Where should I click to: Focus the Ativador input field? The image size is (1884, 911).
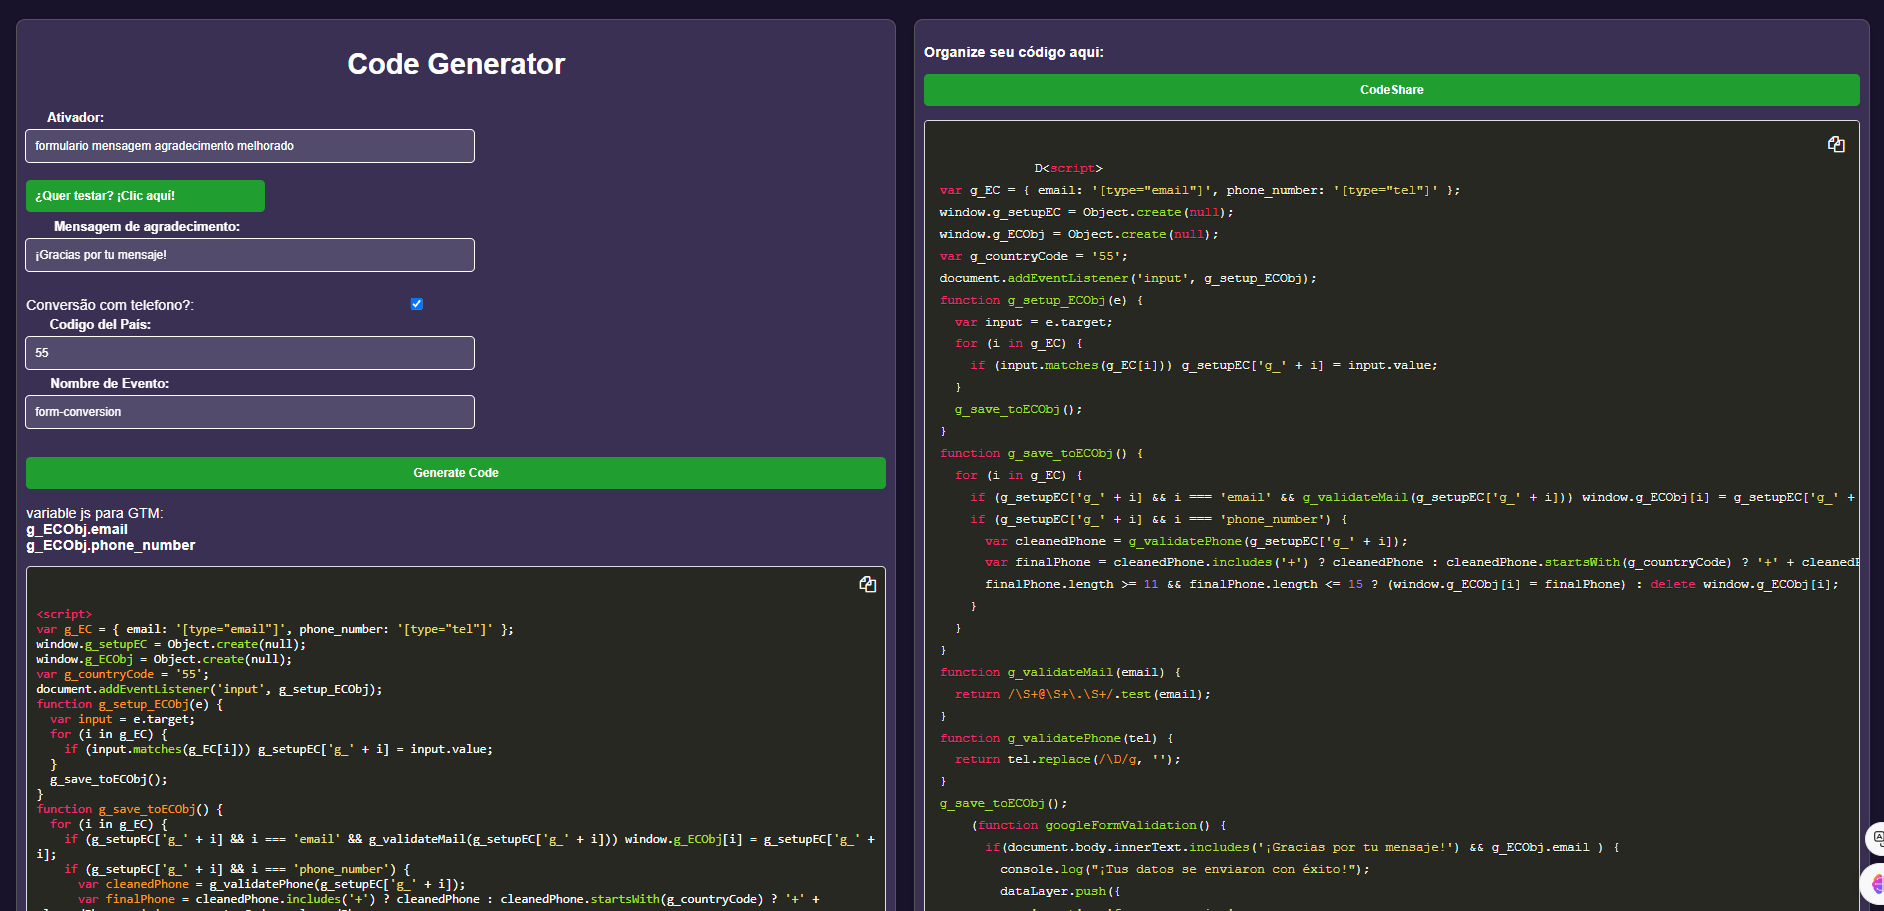(x=249, y=146)
